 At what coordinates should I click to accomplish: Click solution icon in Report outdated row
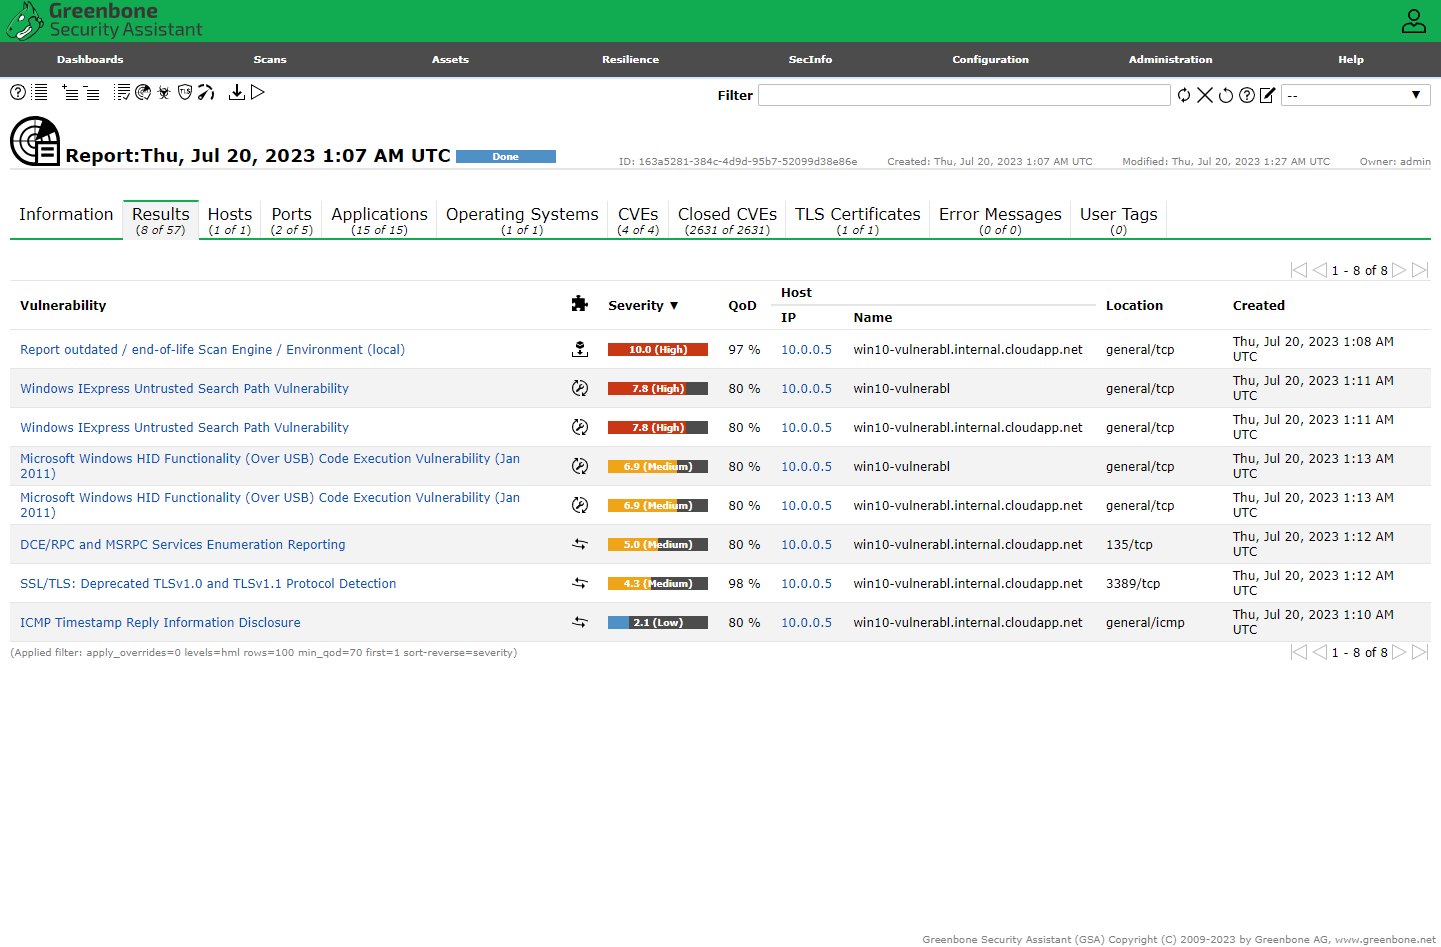tap(580, 349)
